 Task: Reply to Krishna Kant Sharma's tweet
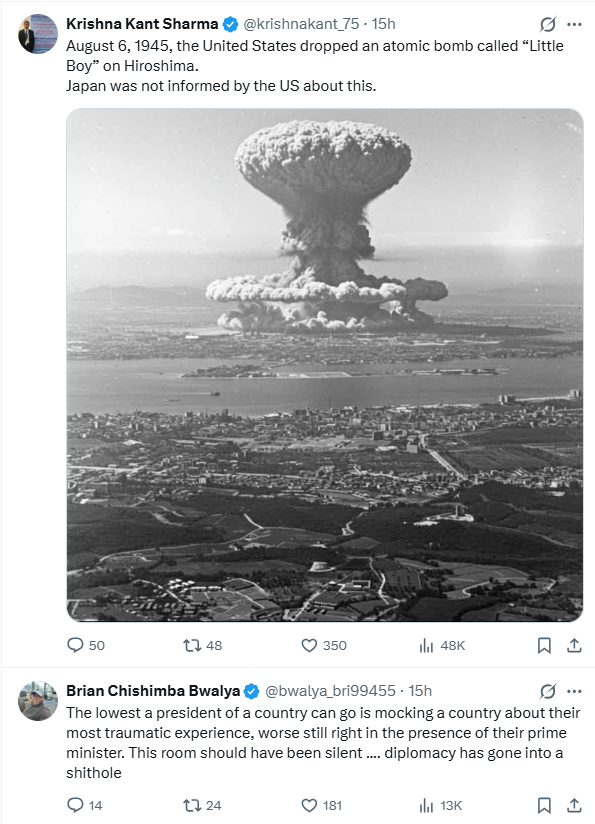[76, 645]
